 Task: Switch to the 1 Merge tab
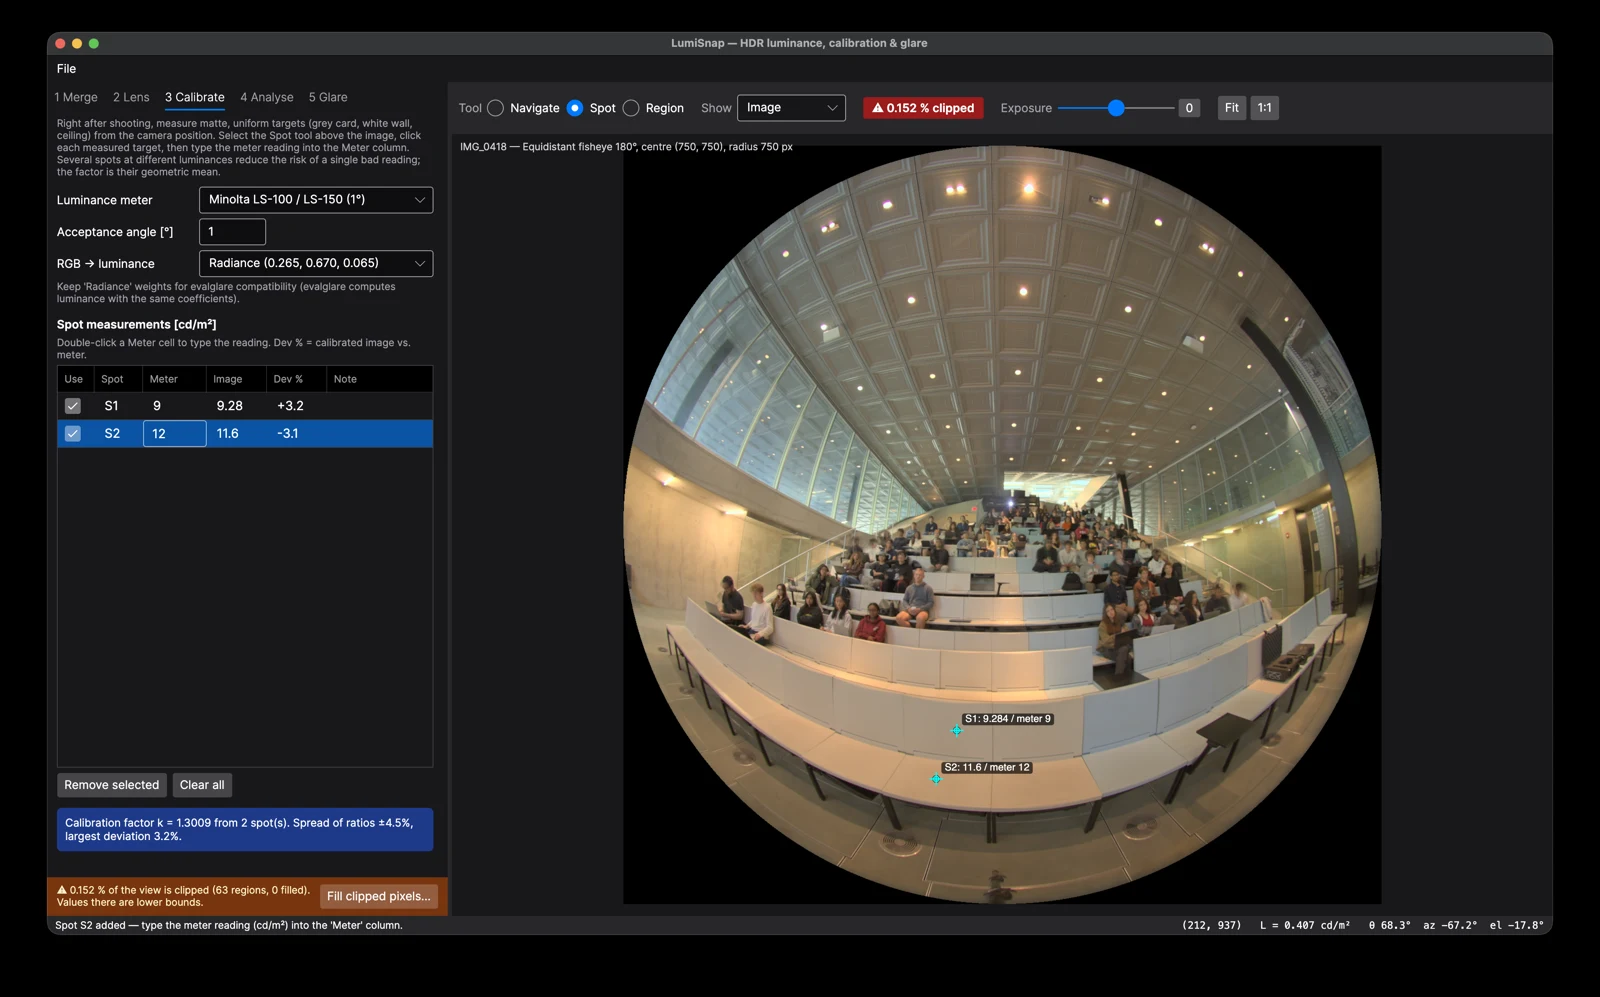tap(76, 97)
